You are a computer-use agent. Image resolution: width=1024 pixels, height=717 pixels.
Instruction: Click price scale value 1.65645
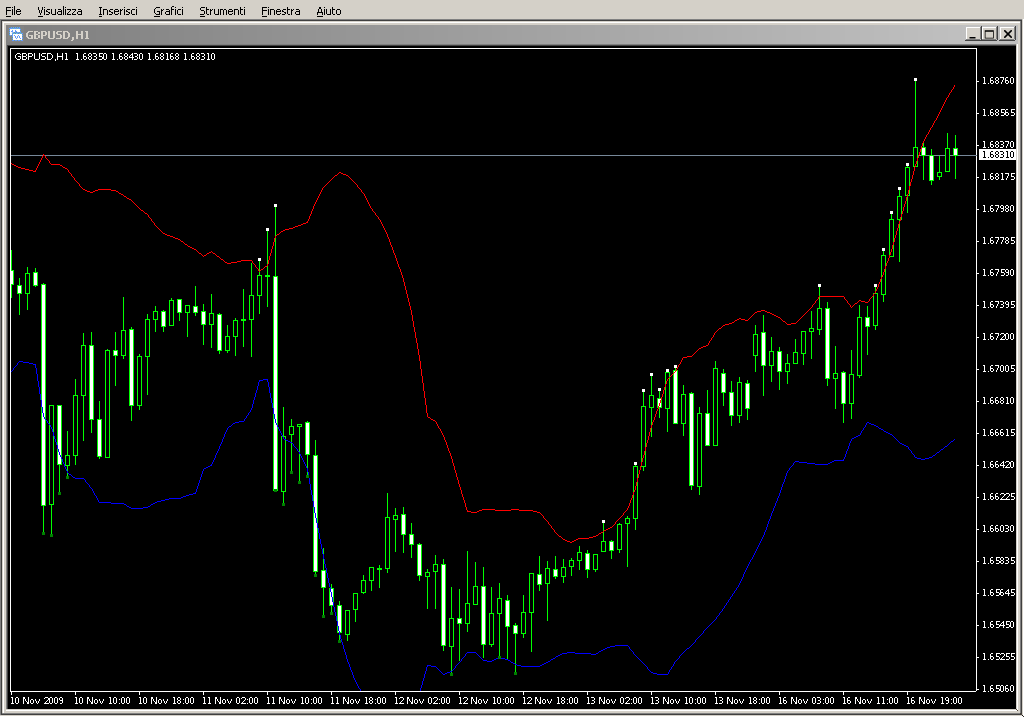[x=999, y=593]
